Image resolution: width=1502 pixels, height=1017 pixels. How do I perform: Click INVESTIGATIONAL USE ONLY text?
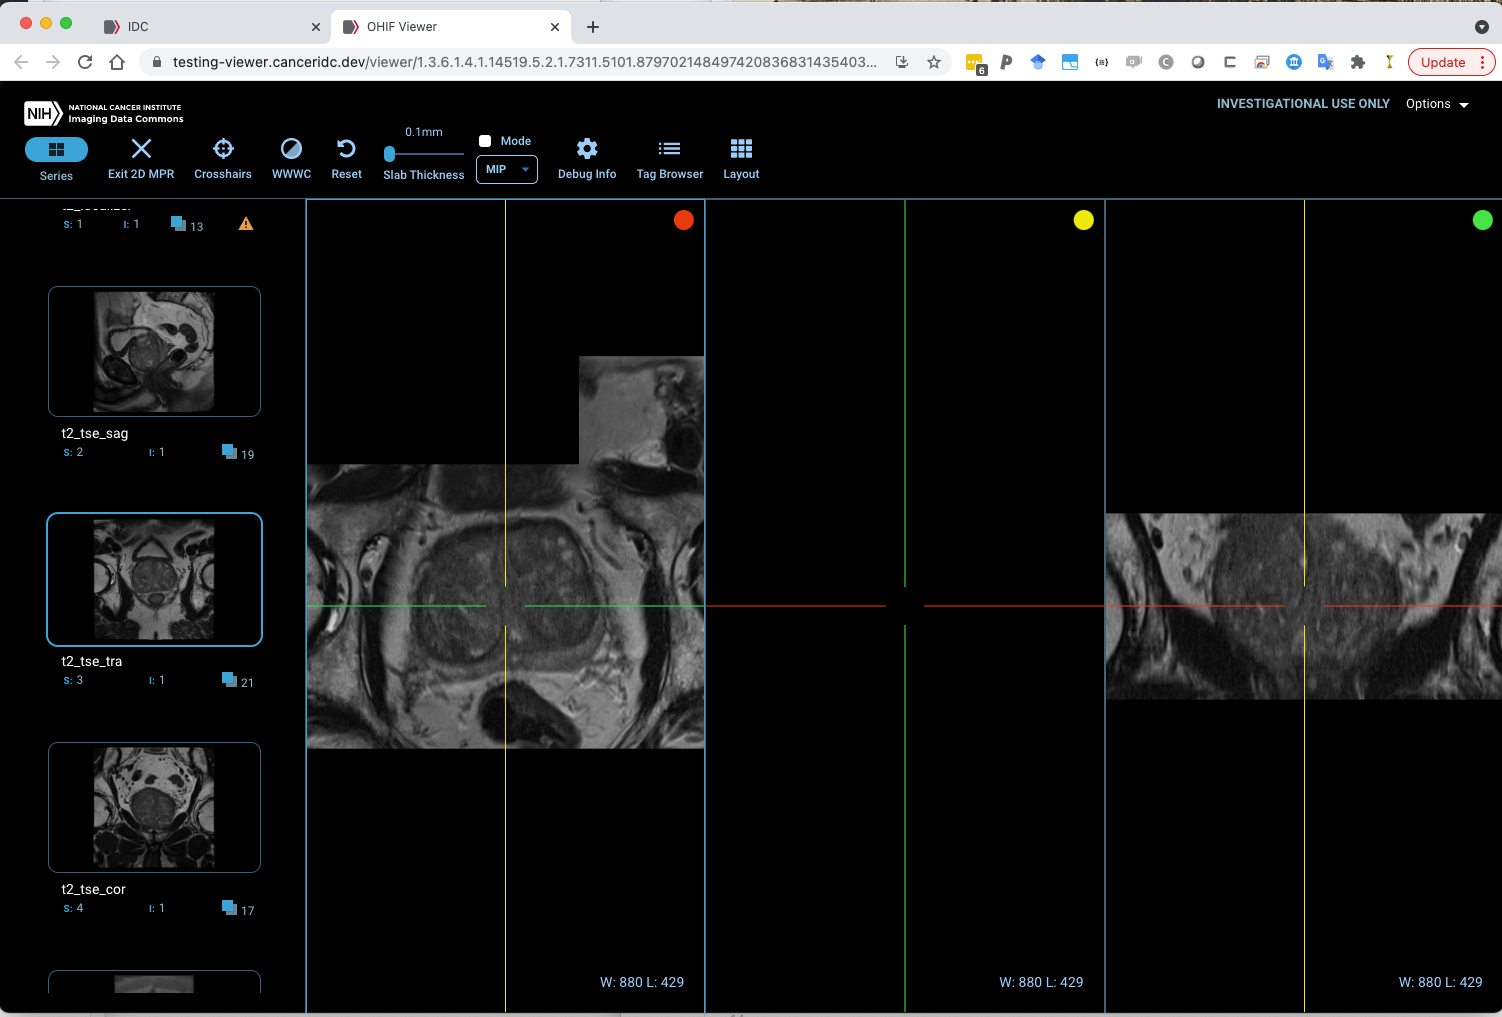(x=1303, y=104)
